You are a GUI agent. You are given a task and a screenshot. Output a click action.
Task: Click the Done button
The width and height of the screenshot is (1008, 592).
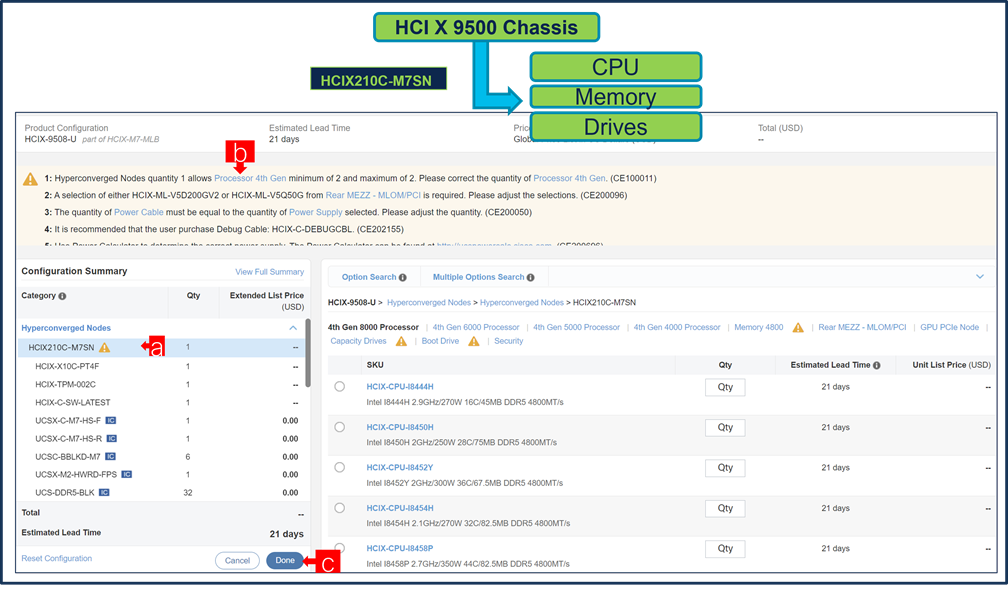coord(285,561)
